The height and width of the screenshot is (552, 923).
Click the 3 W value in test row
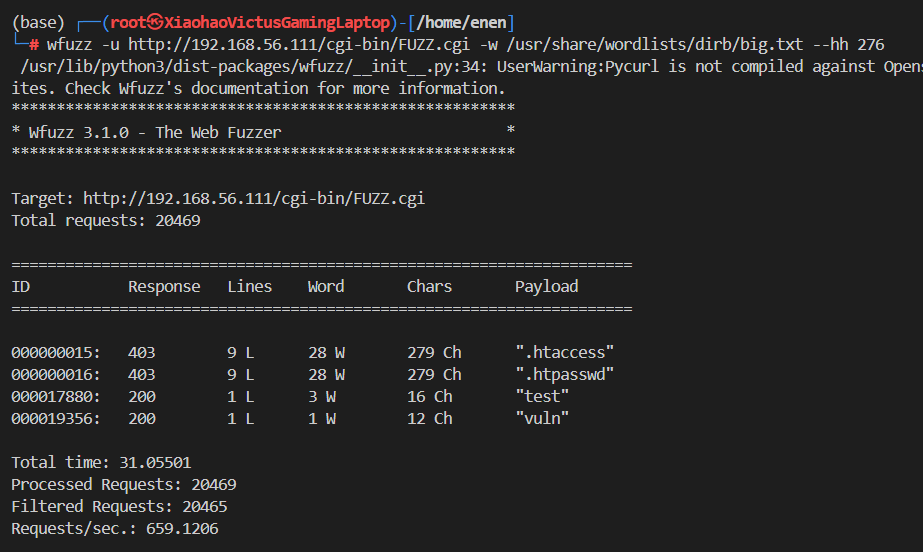pos(322,397)
